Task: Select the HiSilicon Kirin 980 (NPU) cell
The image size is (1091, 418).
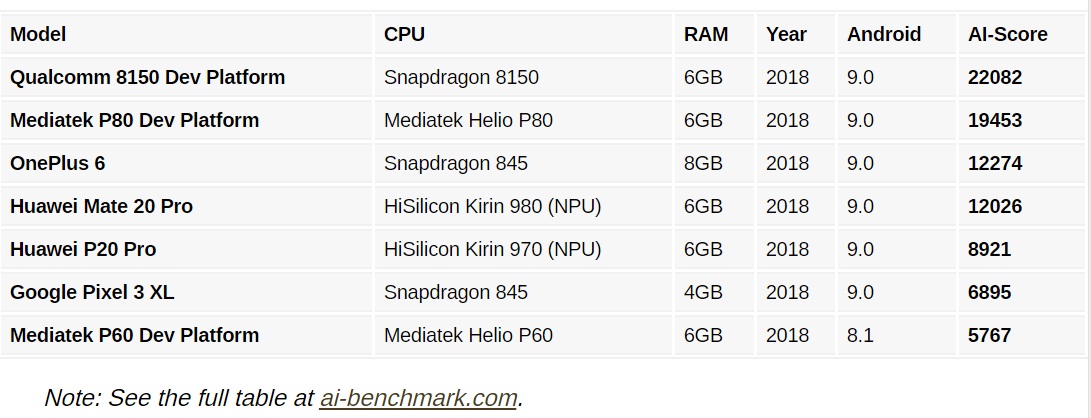Action: tap(492, 206)
